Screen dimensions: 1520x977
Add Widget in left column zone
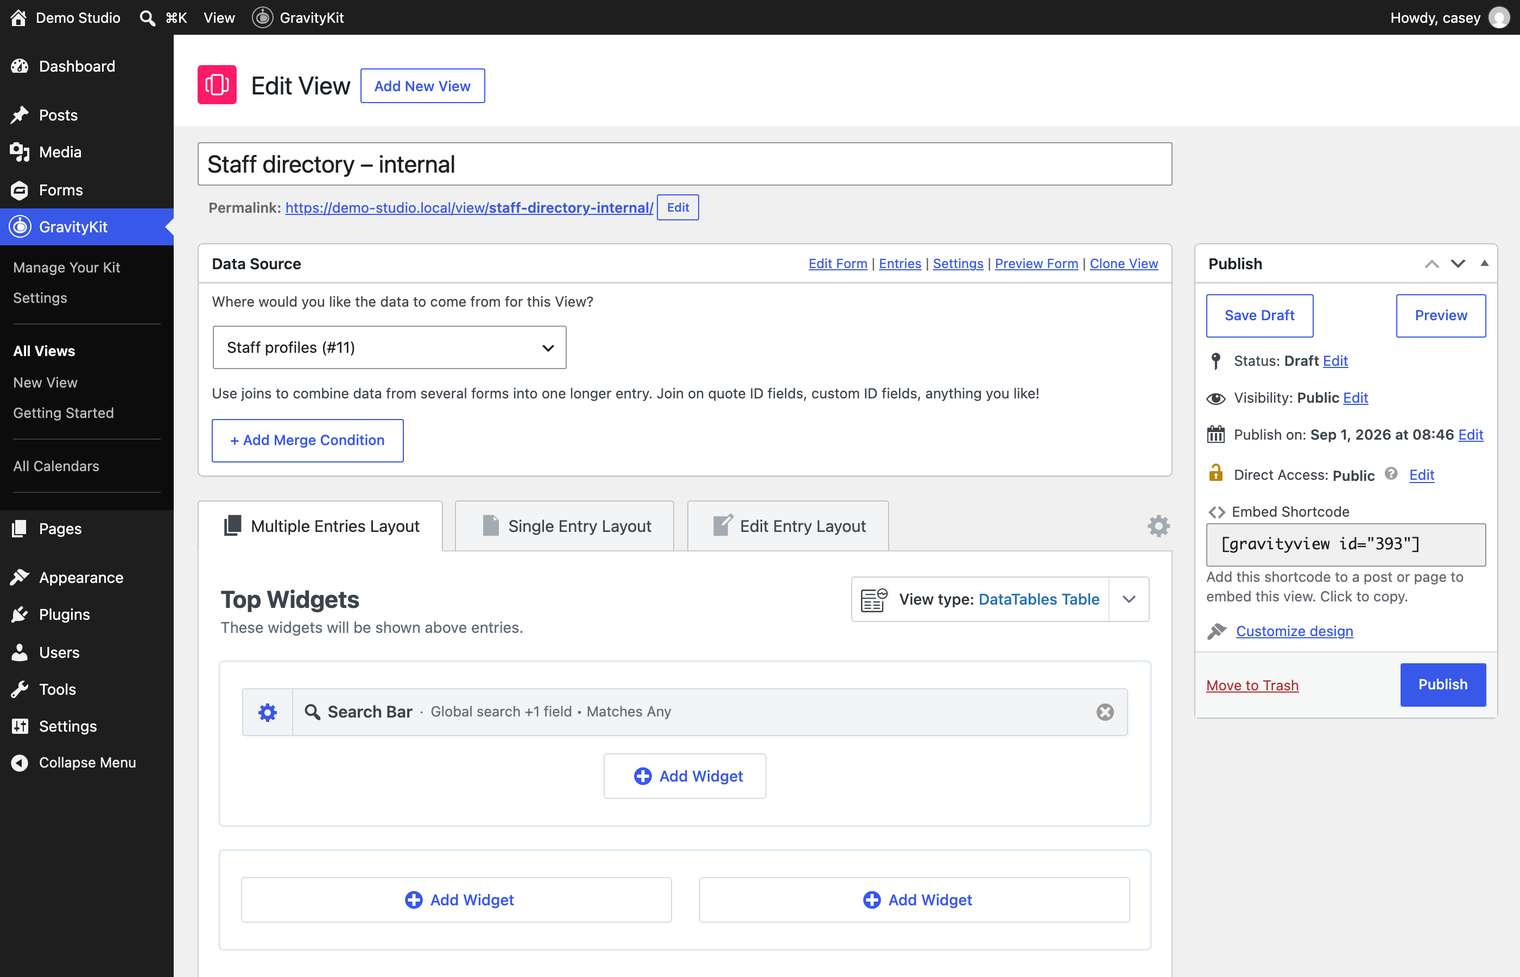tap(456, 900)
